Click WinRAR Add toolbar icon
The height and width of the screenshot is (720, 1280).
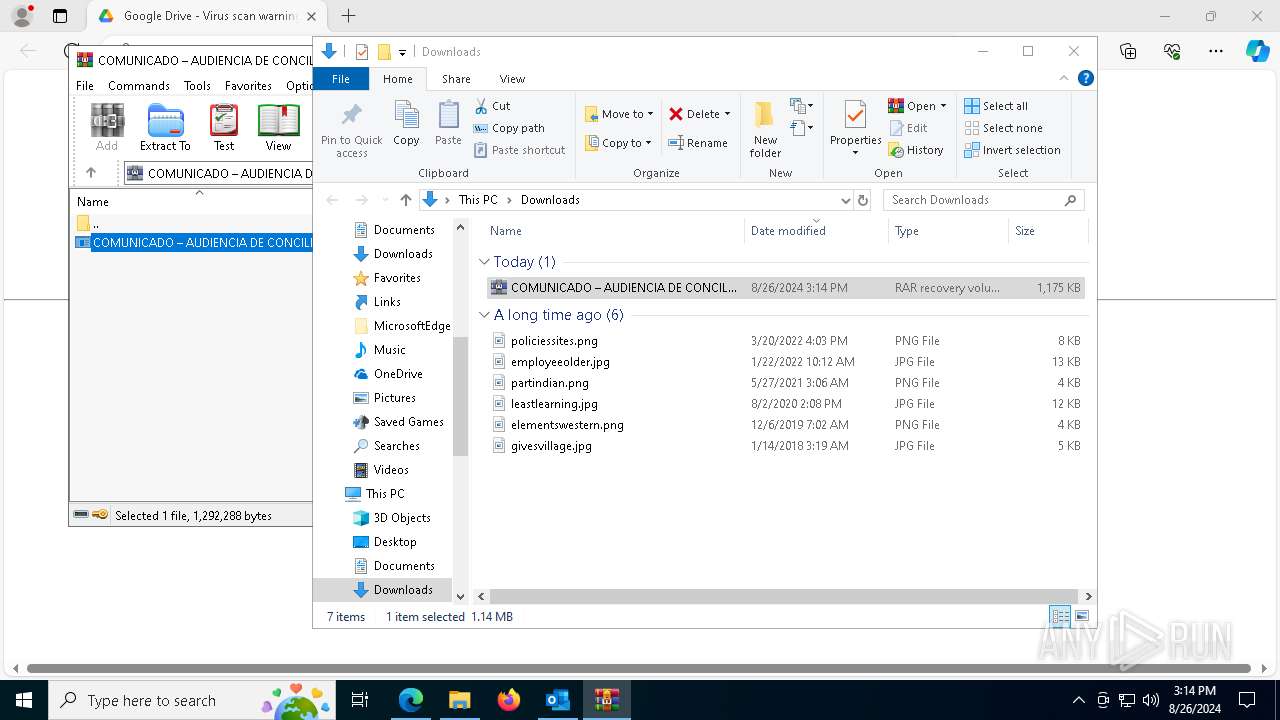[107, 128]
